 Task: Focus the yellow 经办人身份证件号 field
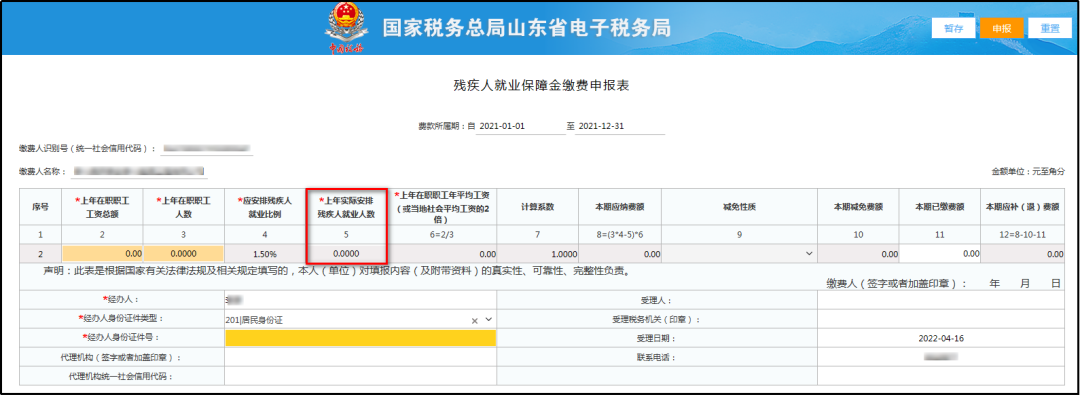coord(360,338)
